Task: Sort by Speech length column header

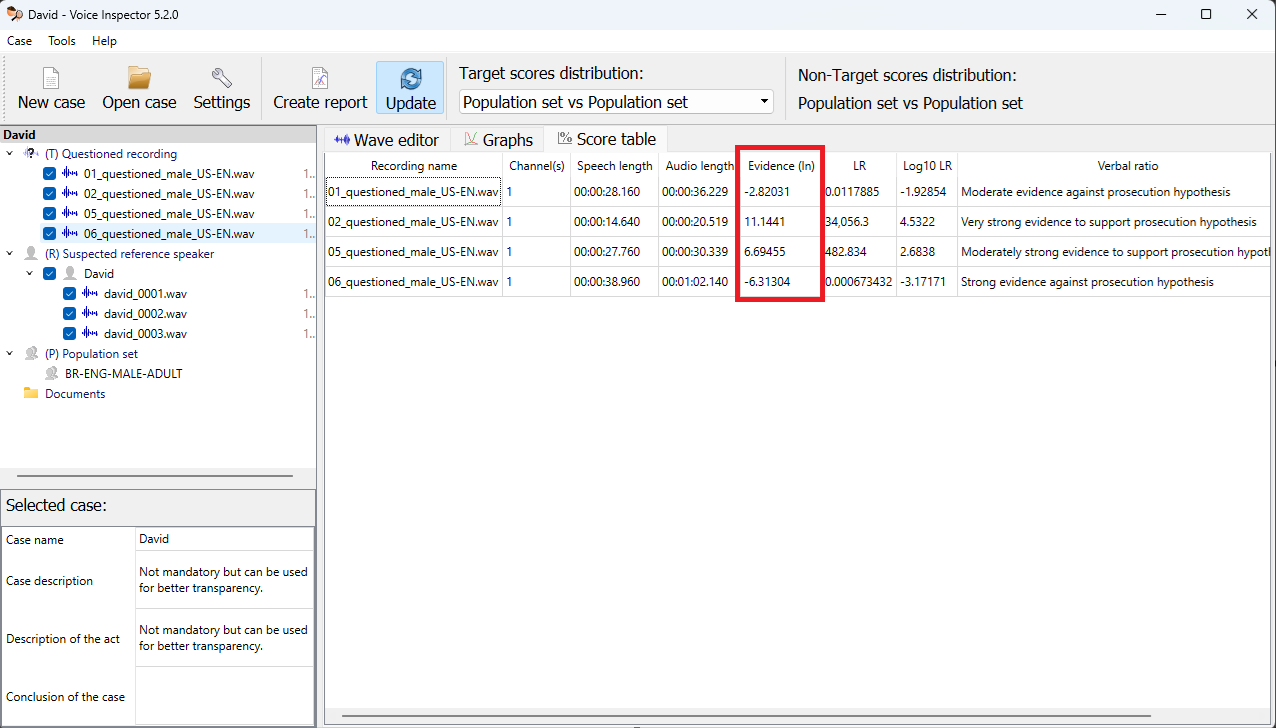Action: [614, 166]
